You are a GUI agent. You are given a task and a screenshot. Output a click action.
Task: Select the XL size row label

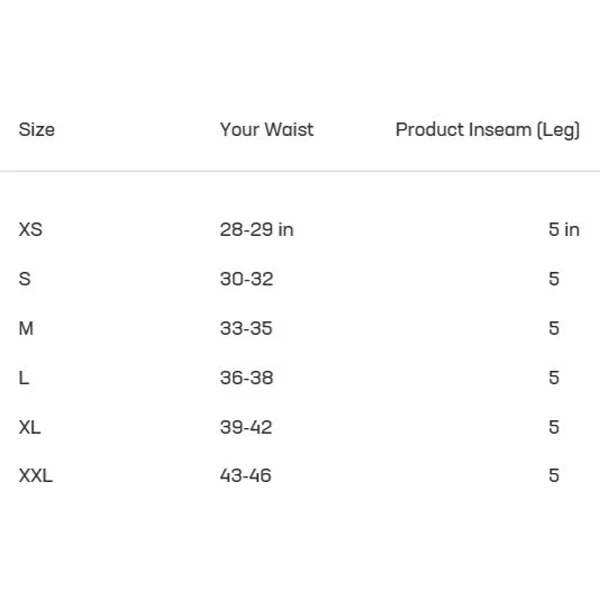(29, 427)
